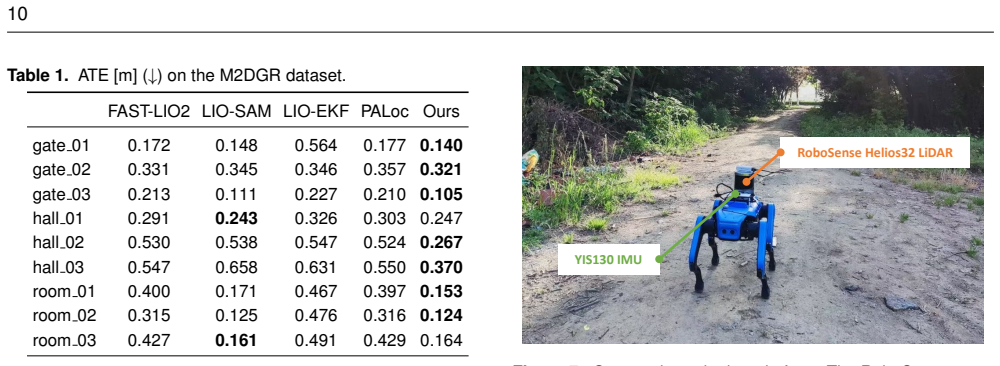Click value 0.658 in hall_03 row
Screen dimensions: 1000x366
click(237, 267)
